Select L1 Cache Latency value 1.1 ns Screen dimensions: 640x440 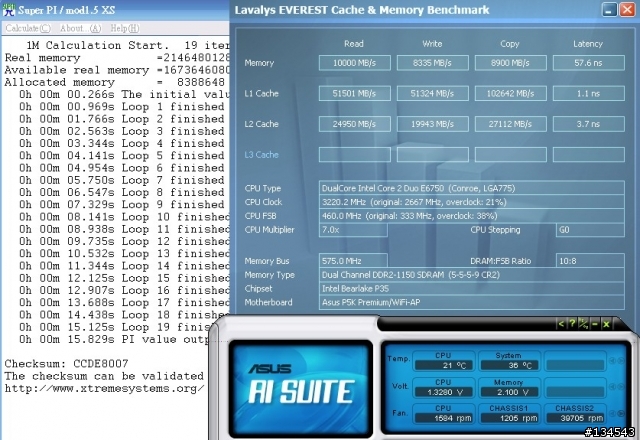pos(588,93)
